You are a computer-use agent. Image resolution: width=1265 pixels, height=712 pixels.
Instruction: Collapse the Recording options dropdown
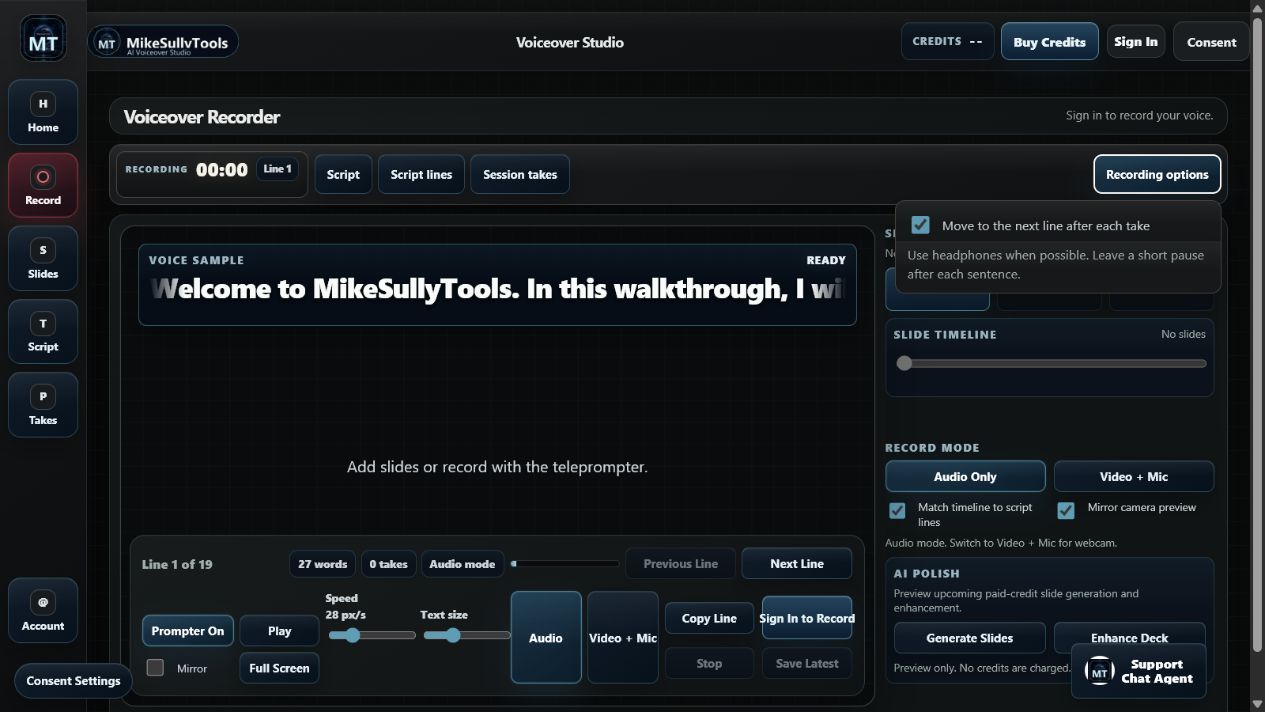tap(1157, 174)
